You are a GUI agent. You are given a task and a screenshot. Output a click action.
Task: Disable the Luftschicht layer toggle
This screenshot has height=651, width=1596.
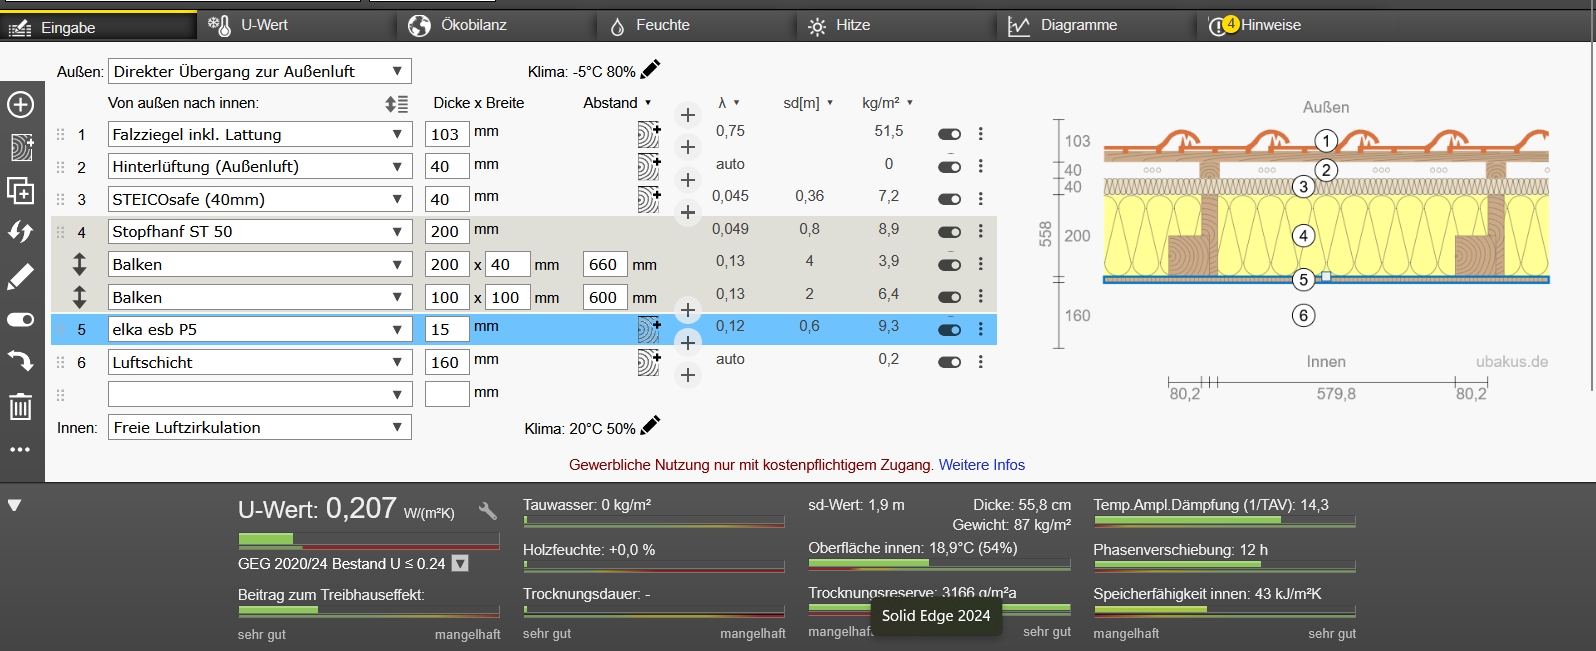tap(949, 362)
